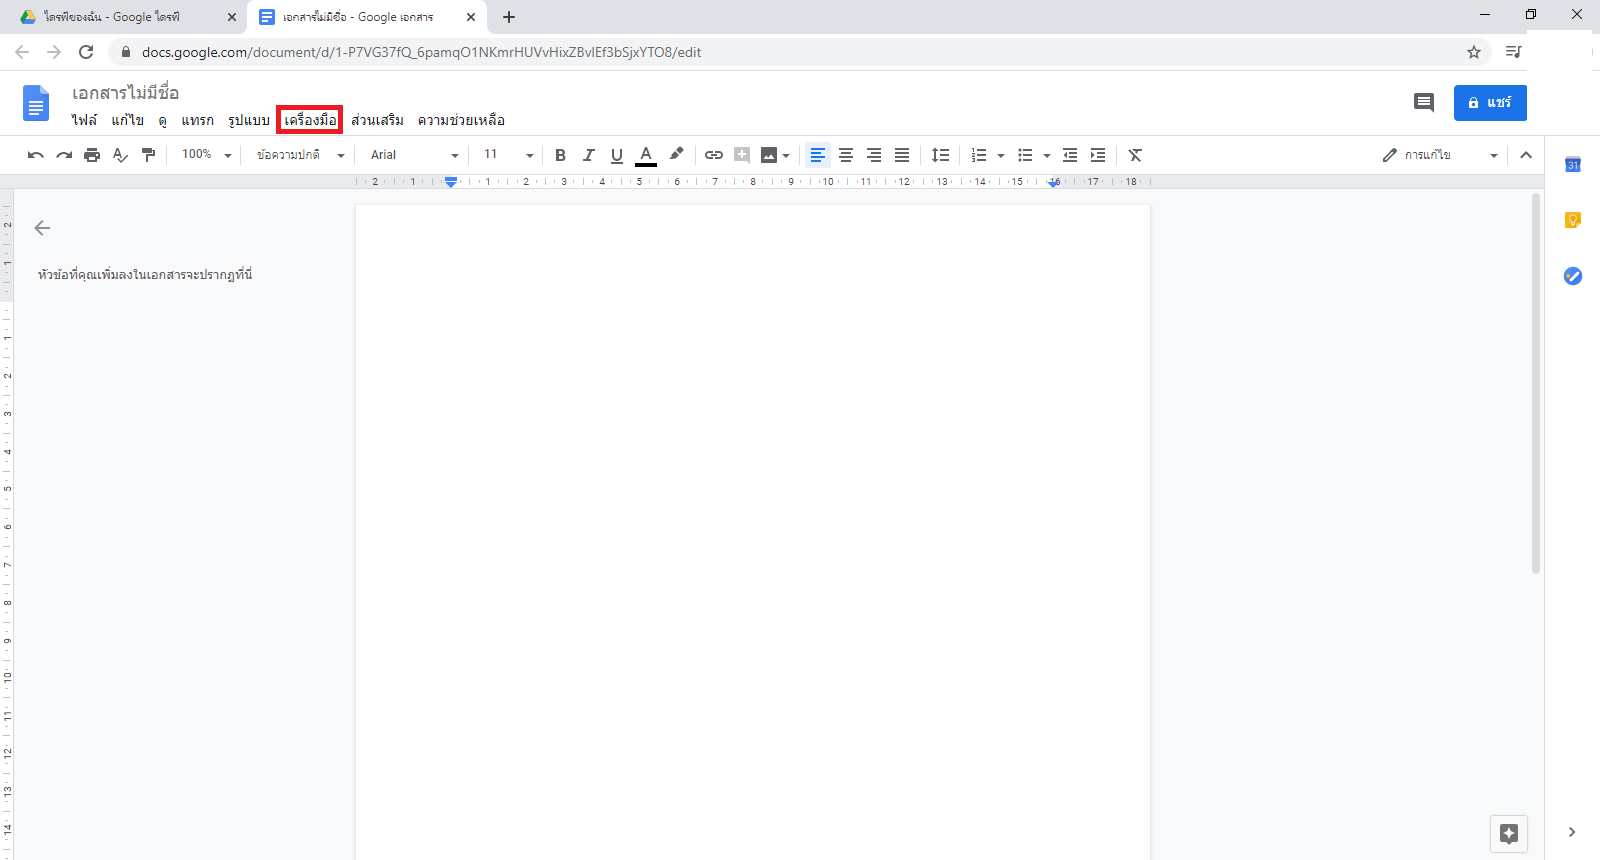Select the Paint format tool
This screenshot has height=860, width=1600.
click(148, 155)
